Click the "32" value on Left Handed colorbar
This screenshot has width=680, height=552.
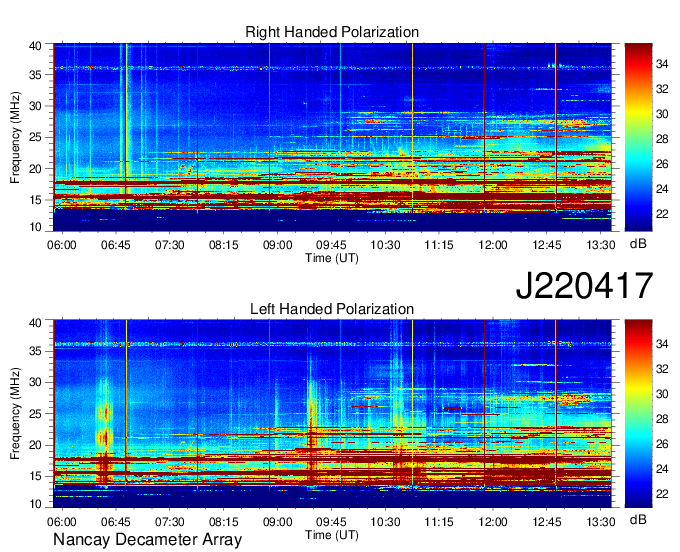click(662, 369)
